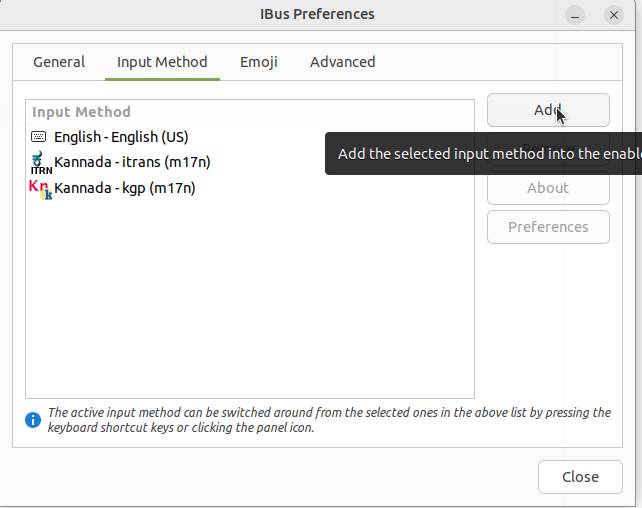Select English - English (US) row

pos(250,137)
